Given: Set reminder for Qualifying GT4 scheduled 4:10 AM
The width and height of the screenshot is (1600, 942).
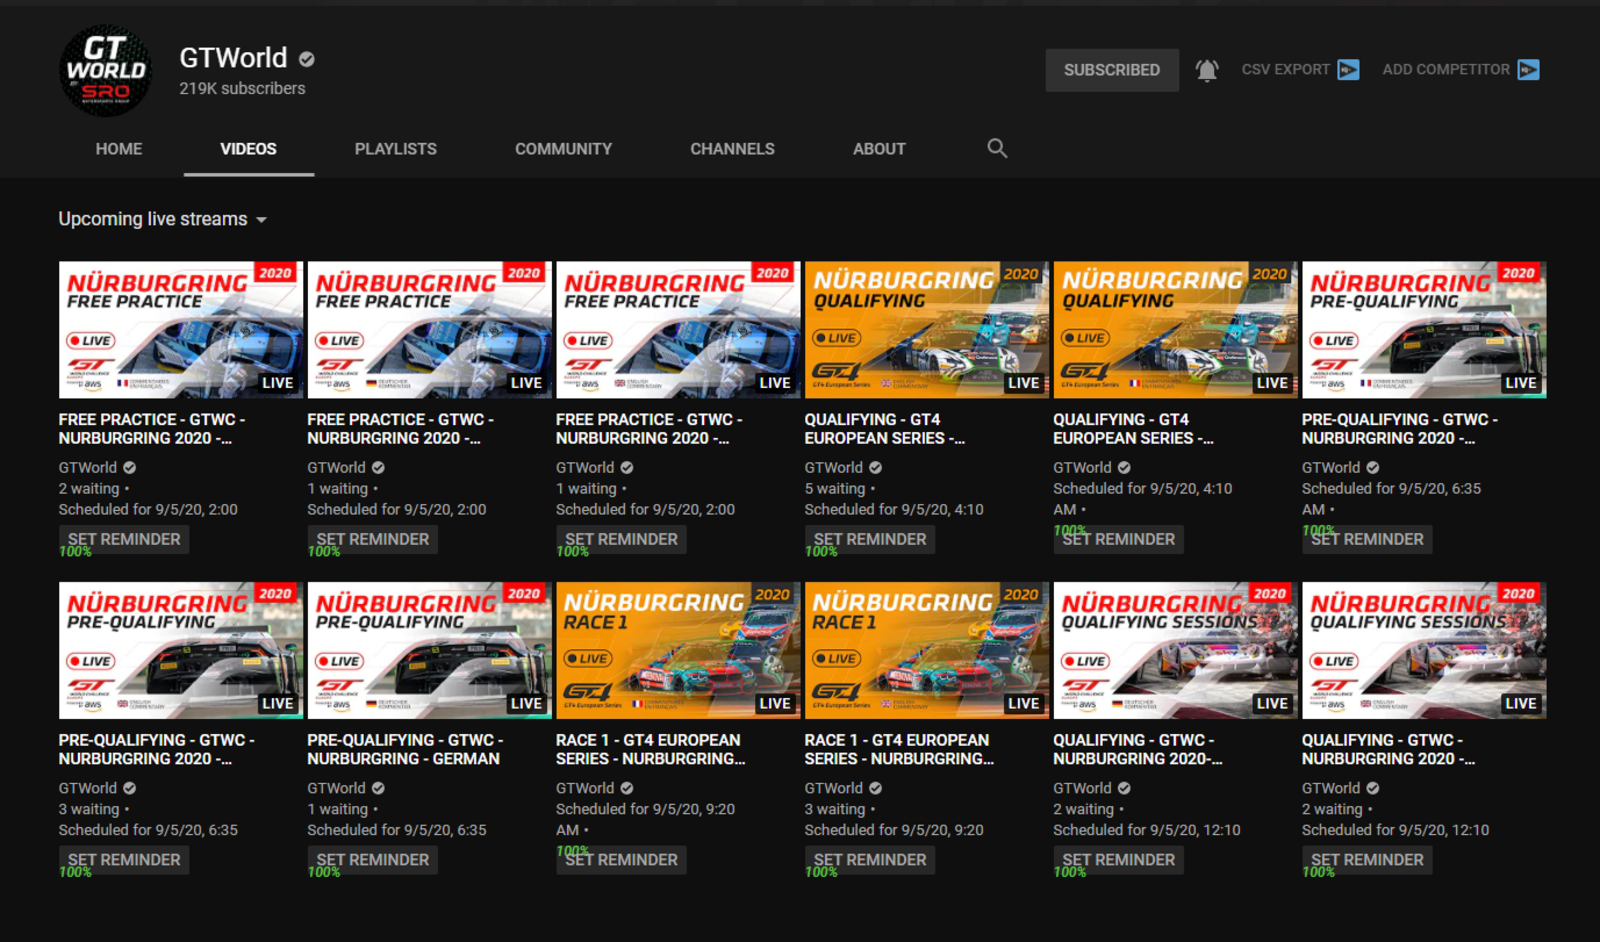Looking at the screenshot, I should (1119, 539).
